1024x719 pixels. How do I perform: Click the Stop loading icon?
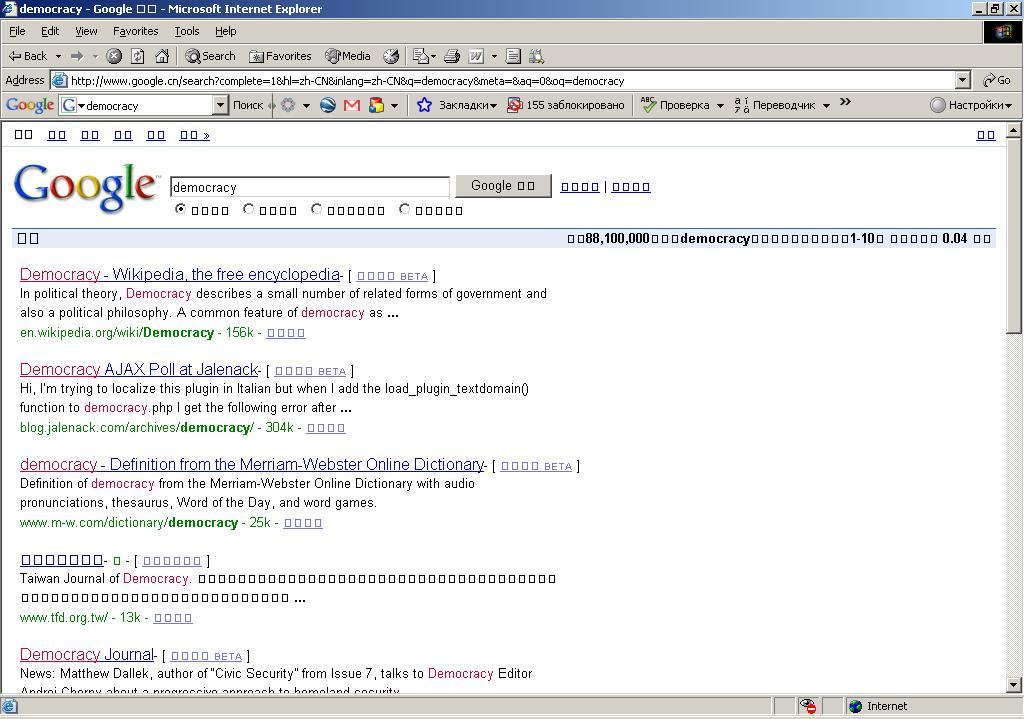[x=114, y=56]
